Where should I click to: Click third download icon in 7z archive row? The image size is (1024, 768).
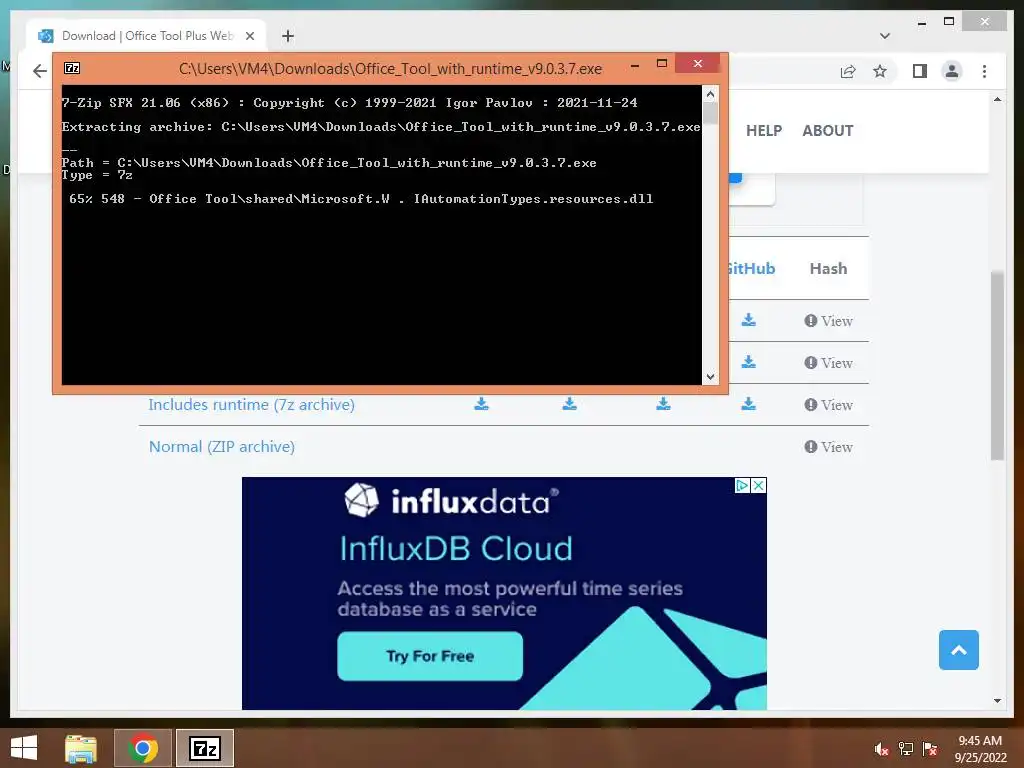[x=664, y=404]
